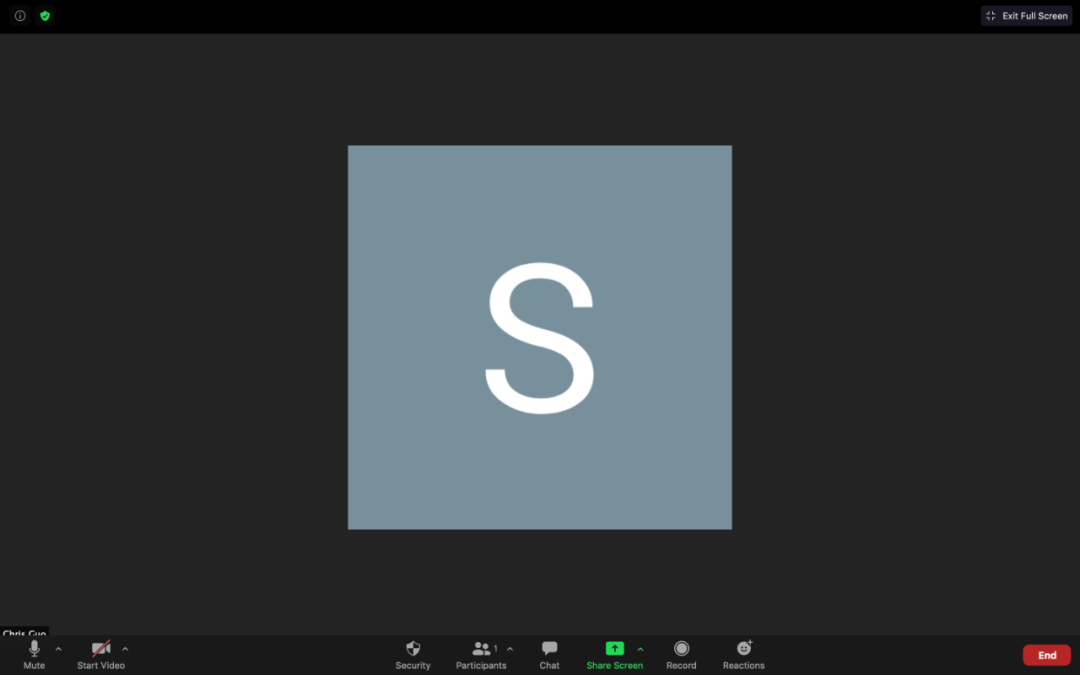Open the Security menu

click(413, 655)
